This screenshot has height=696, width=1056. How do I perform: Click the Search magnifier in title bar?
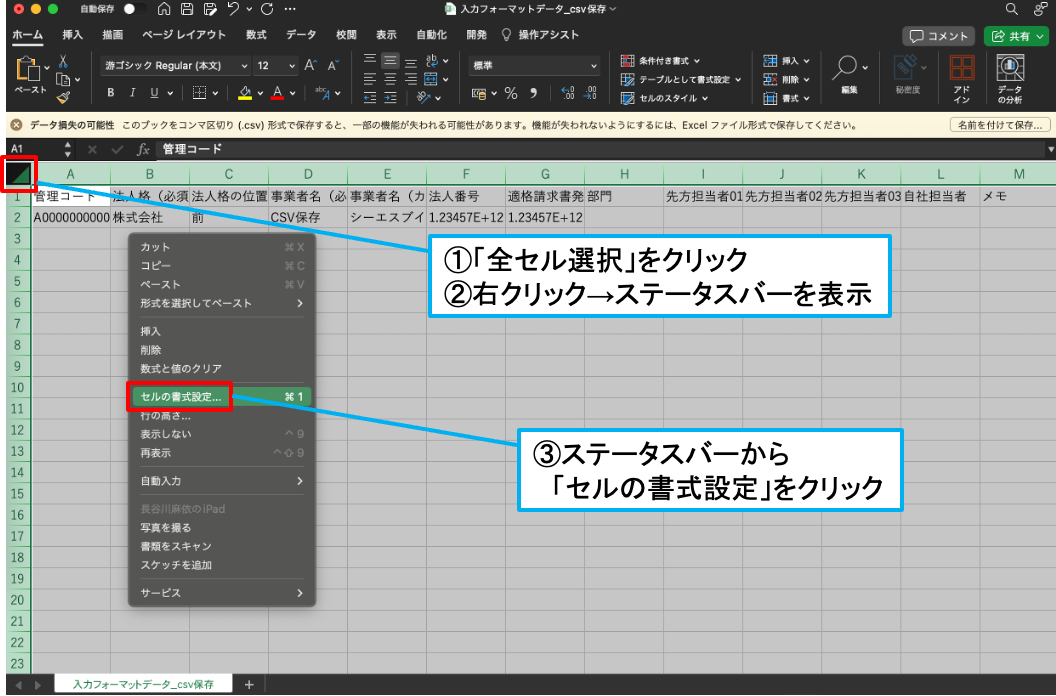coord(1012,9)
